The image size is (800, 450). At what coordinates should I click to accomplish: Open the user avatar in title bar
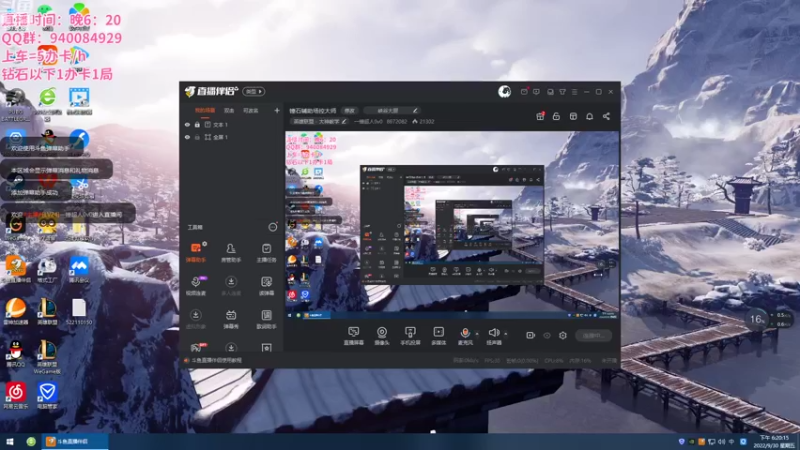tap(505, 91)
